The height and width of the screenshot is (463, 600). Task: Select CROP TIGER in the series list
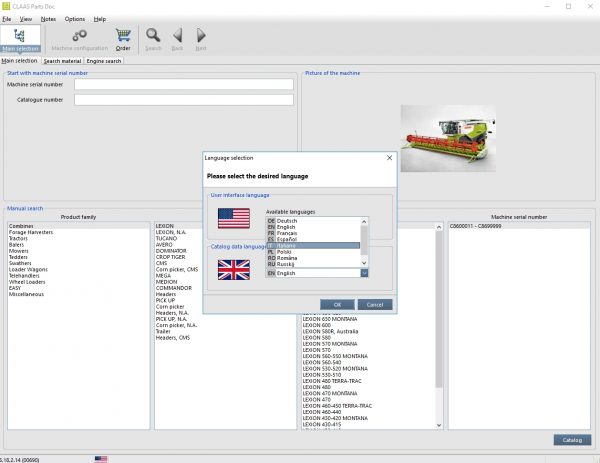(170, 257)
